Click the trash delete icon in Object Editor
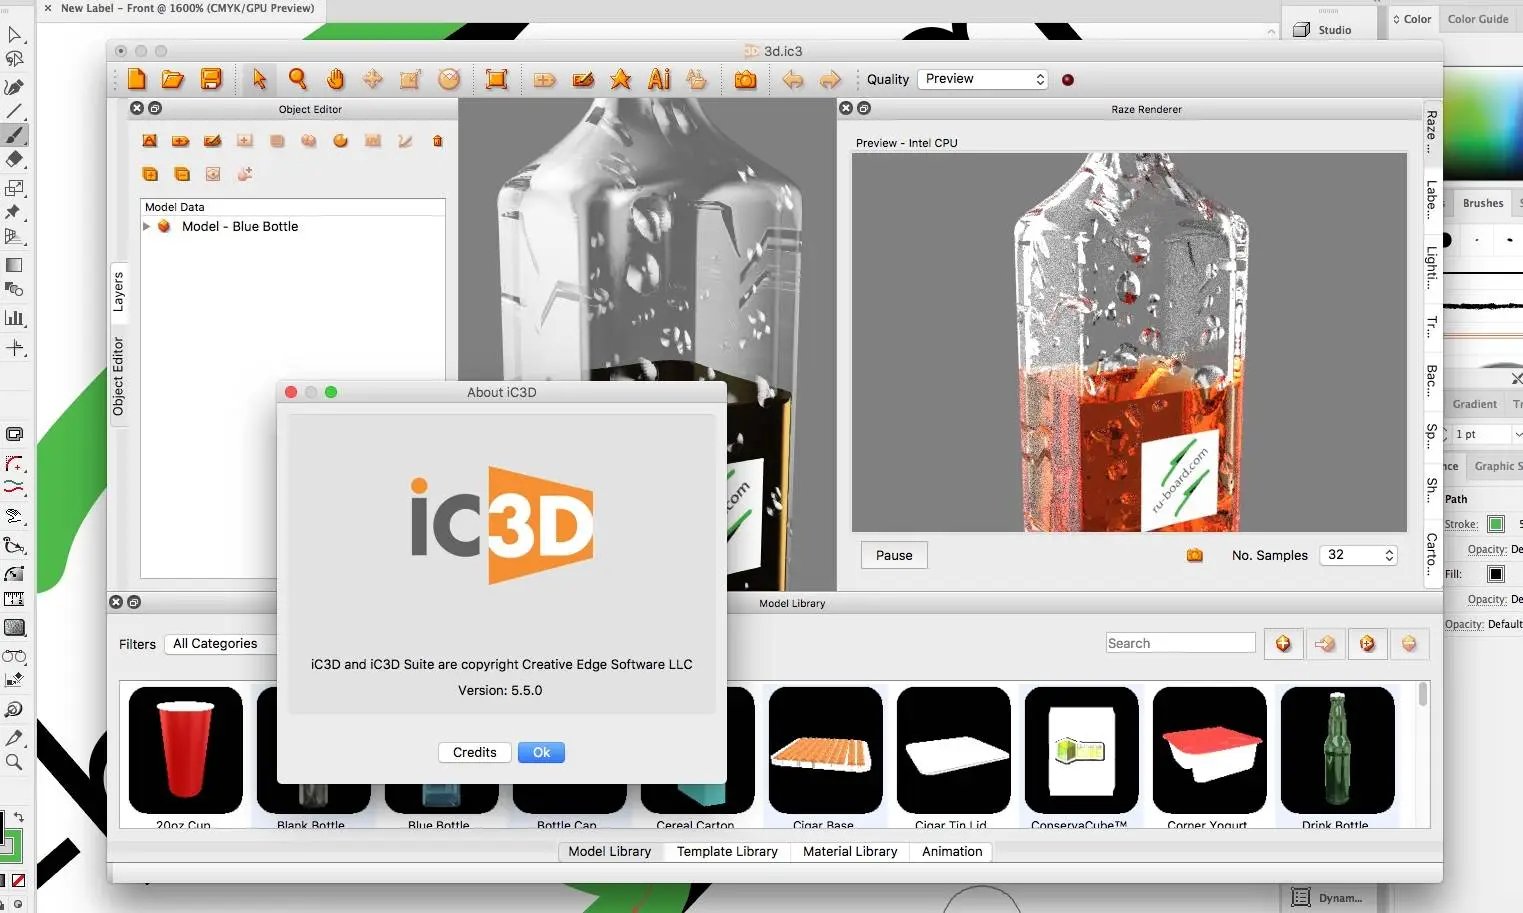Screen dimensions: 1523x913 coord(437,141)
